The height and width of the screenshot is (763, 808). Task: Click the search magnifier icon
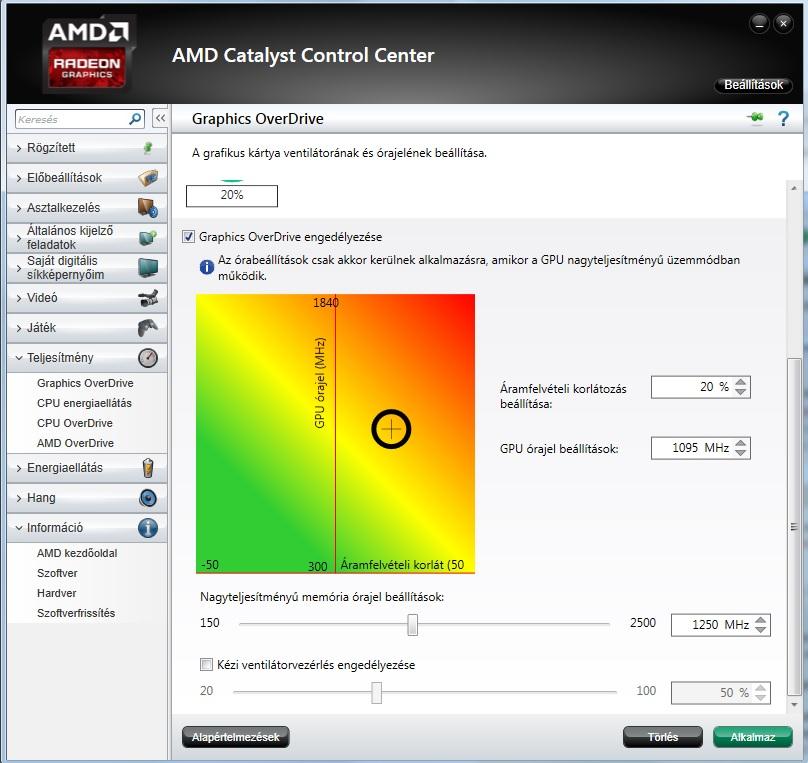point(135,119)
